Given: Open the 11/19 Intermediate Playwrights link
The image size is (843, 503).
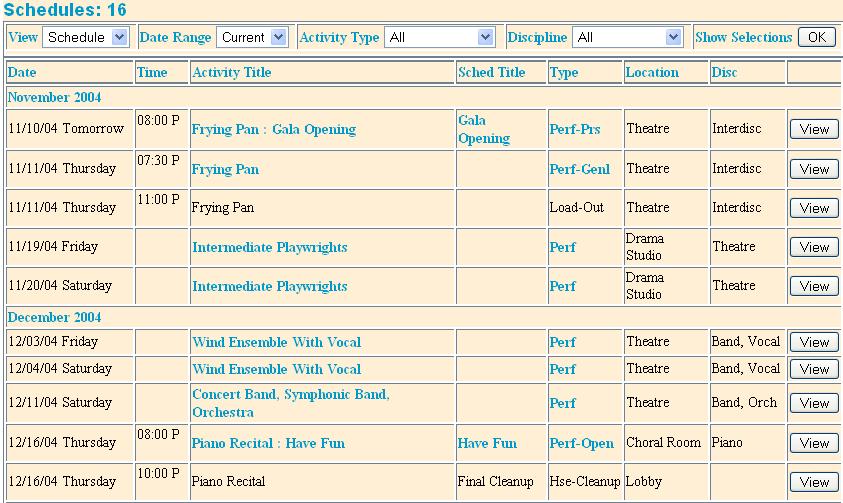Looking at the screenshot, I should pyautogui.click(x=269, y=247).
